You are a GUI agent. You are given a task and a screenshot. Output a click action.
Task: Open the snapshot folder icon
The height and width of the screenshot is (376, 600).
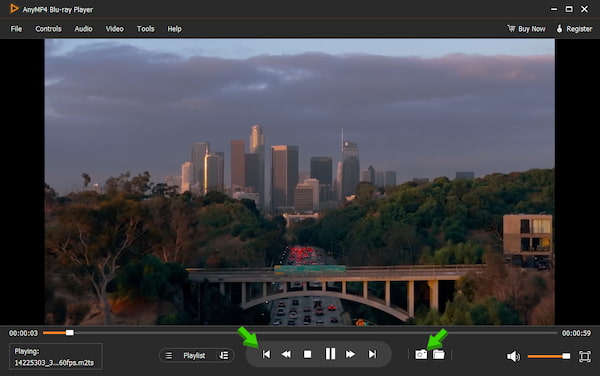pyautogui.click(x=439, y=355)
